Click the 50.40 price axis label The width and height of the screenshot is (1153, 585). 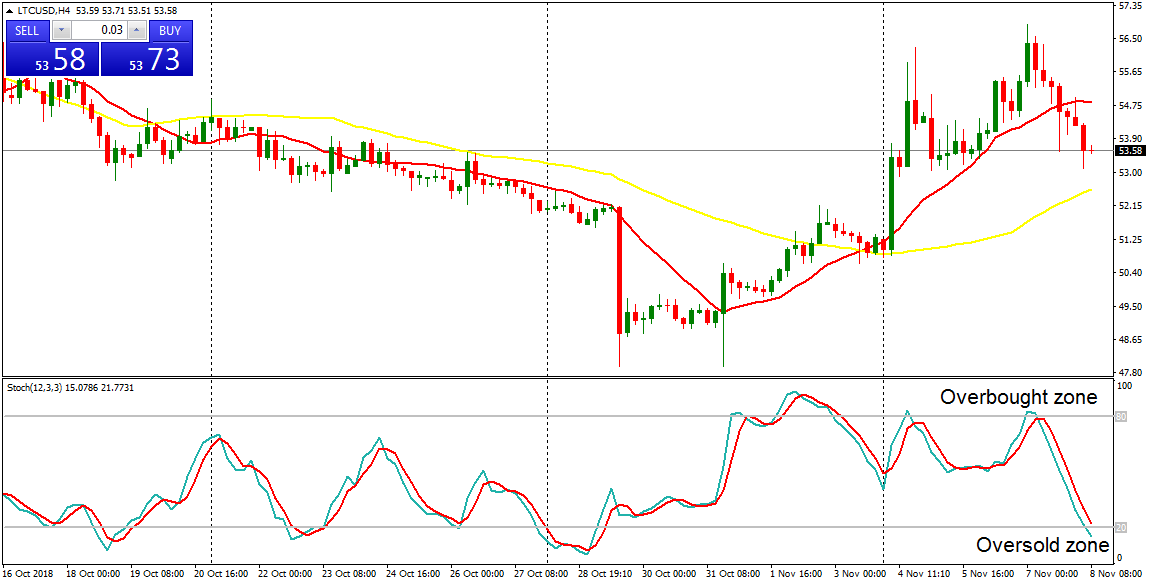pyautogui.click(x=1129, y=273)
